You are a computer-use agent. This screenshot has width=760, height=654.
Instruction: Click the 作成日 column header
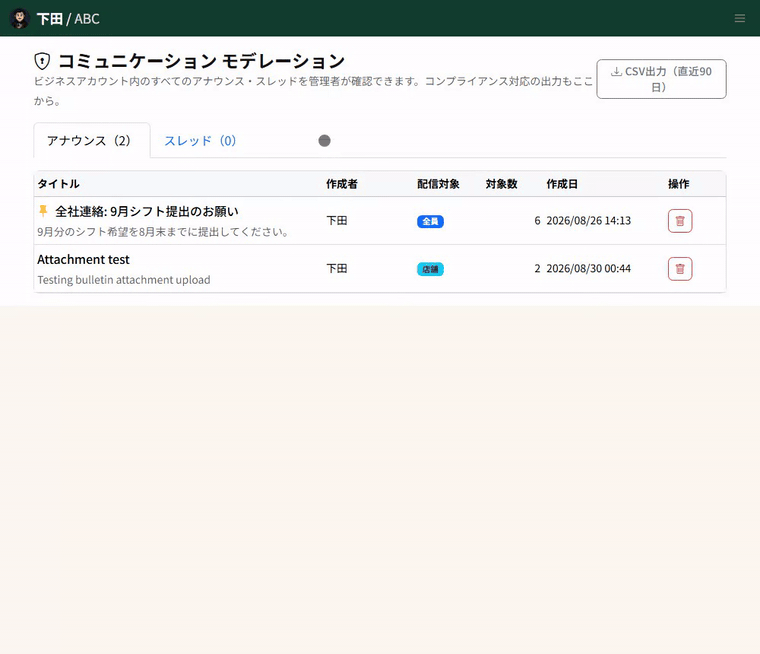[562, 184]
